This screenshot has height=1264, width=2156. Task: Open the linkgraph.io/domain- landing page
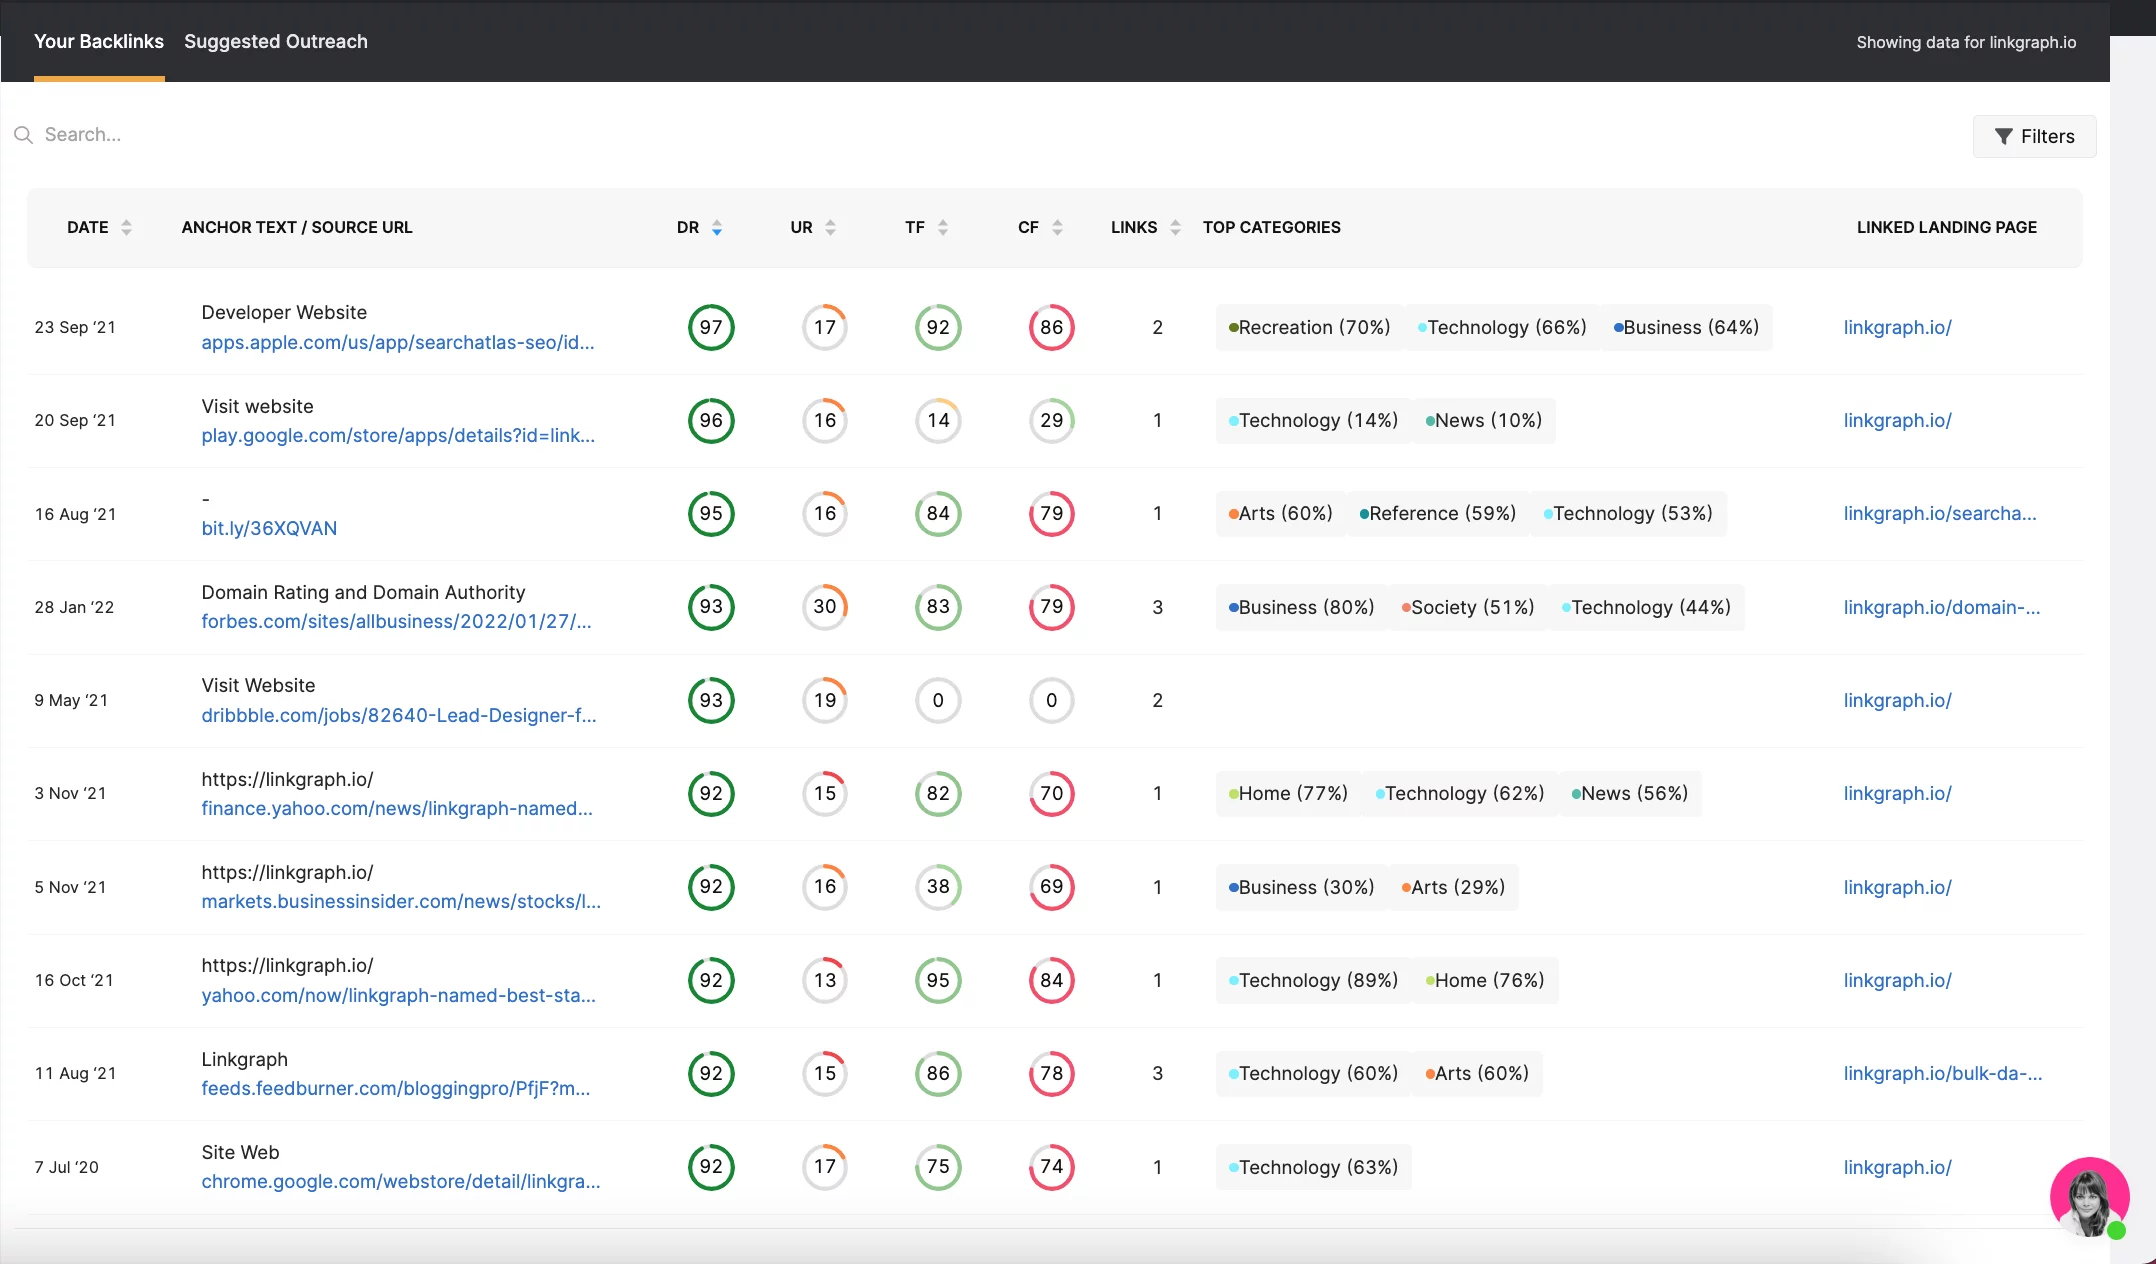[1942, 606]
